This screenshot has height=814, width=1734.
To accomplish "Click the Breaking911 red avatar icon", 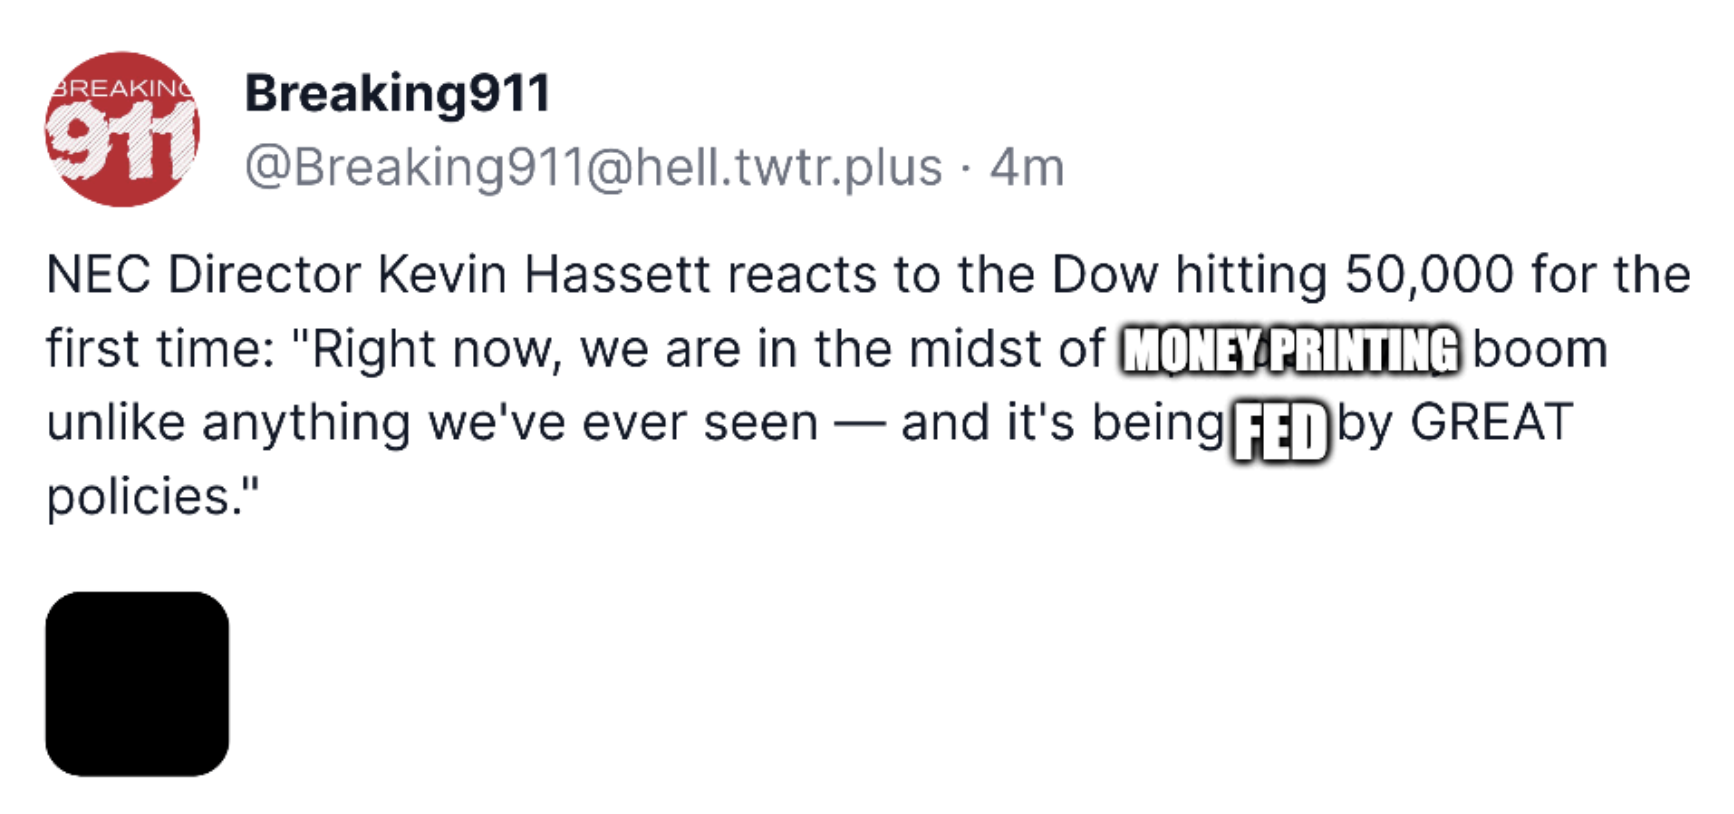I will pyautogui.click(x=122, y=130).
